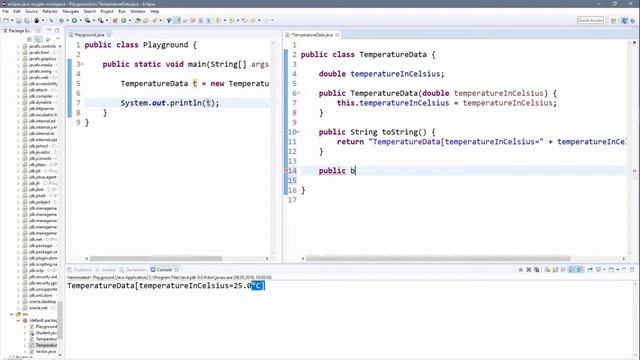Click the Pin Console icon

coord(590,269)
